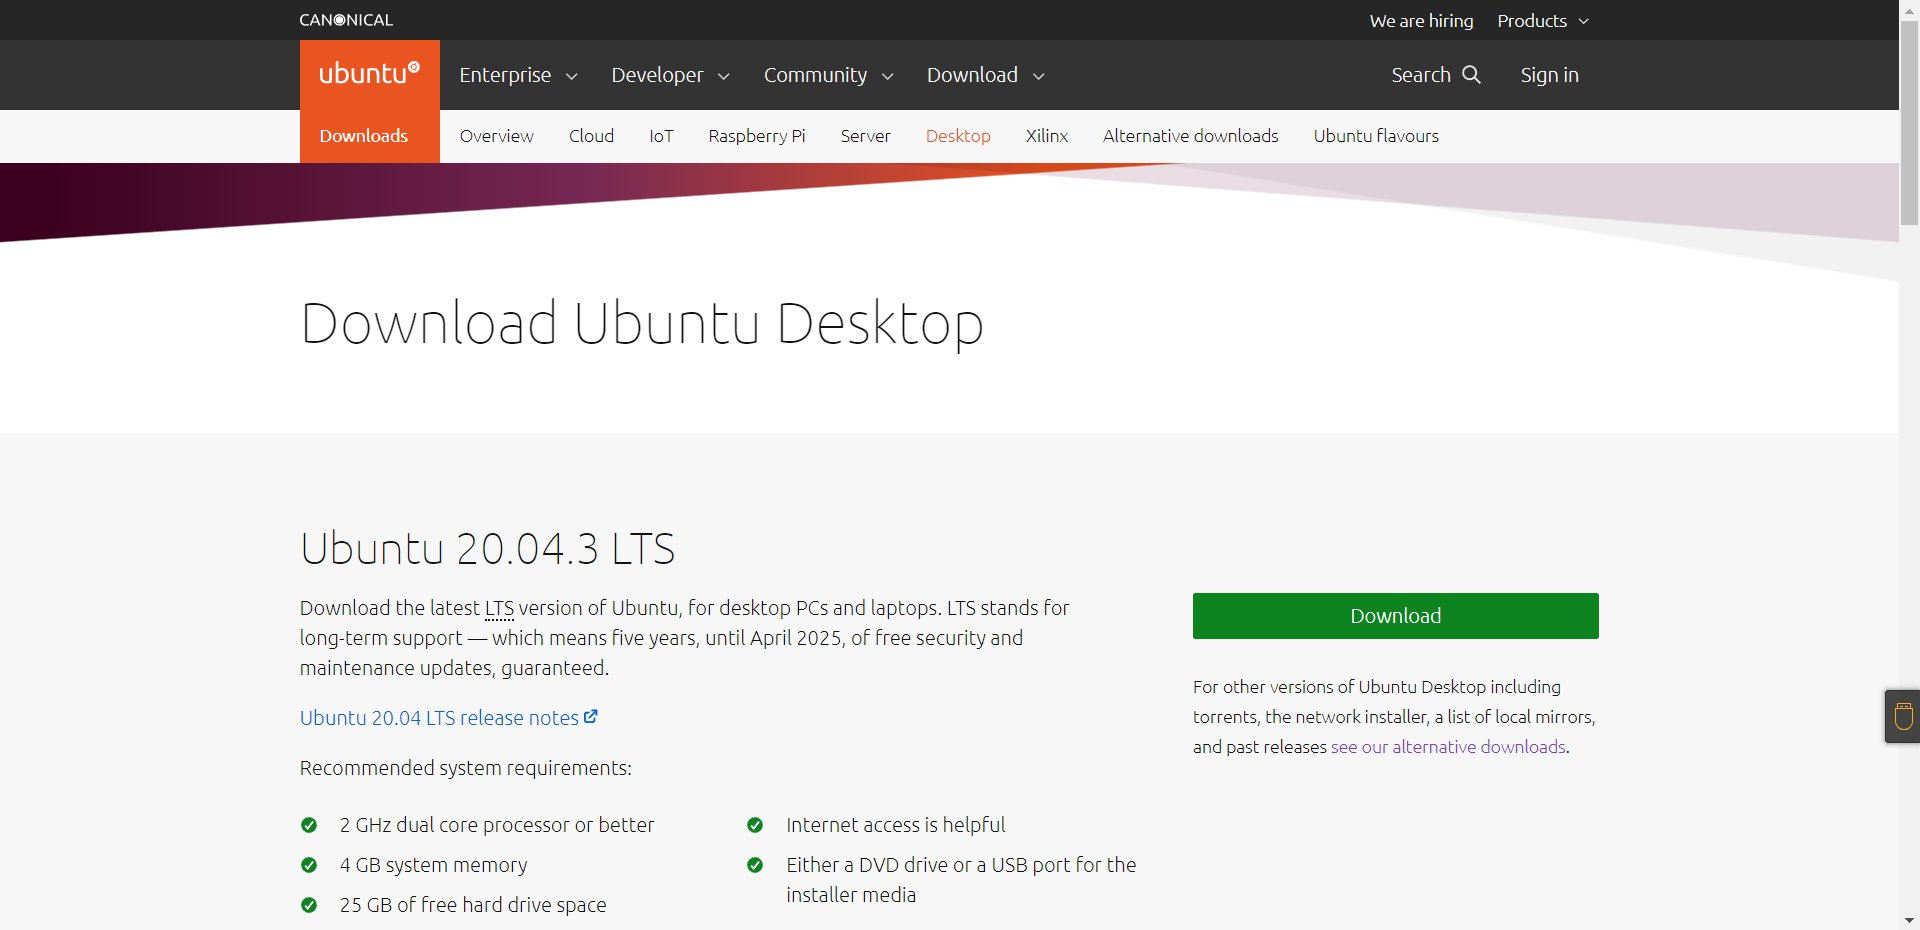Go to Alternative downloads tab
Viewport: 1920px width, 930px height.
click(1190, 136)
